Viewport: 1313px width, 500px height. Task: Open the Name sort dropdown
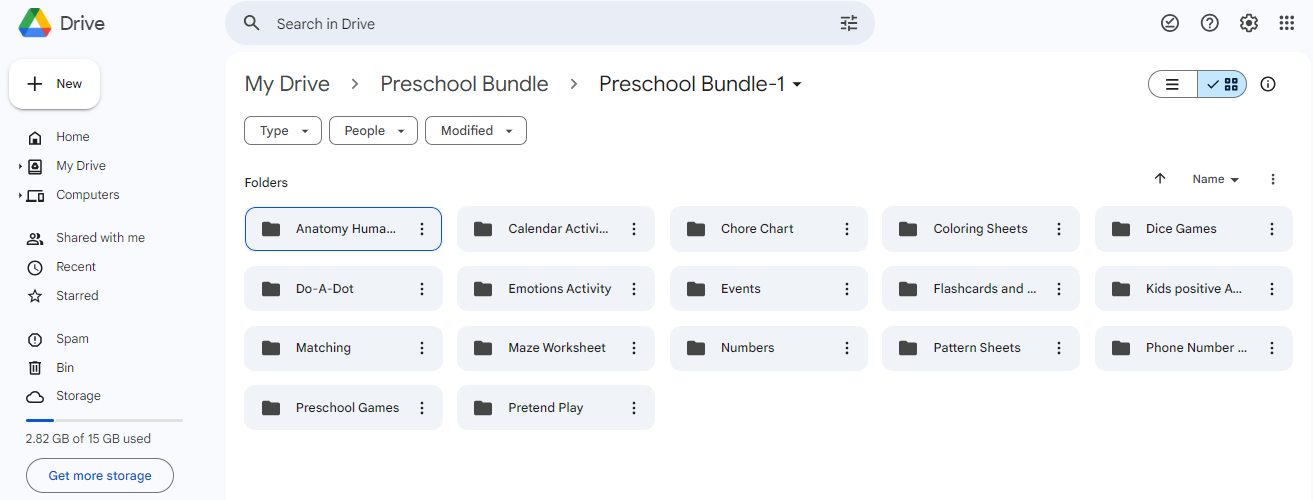click(1215, 179)
